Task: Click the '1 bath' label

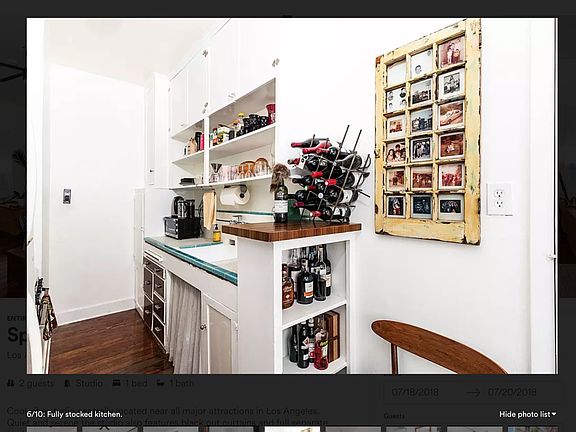Action: coord(181,384)
